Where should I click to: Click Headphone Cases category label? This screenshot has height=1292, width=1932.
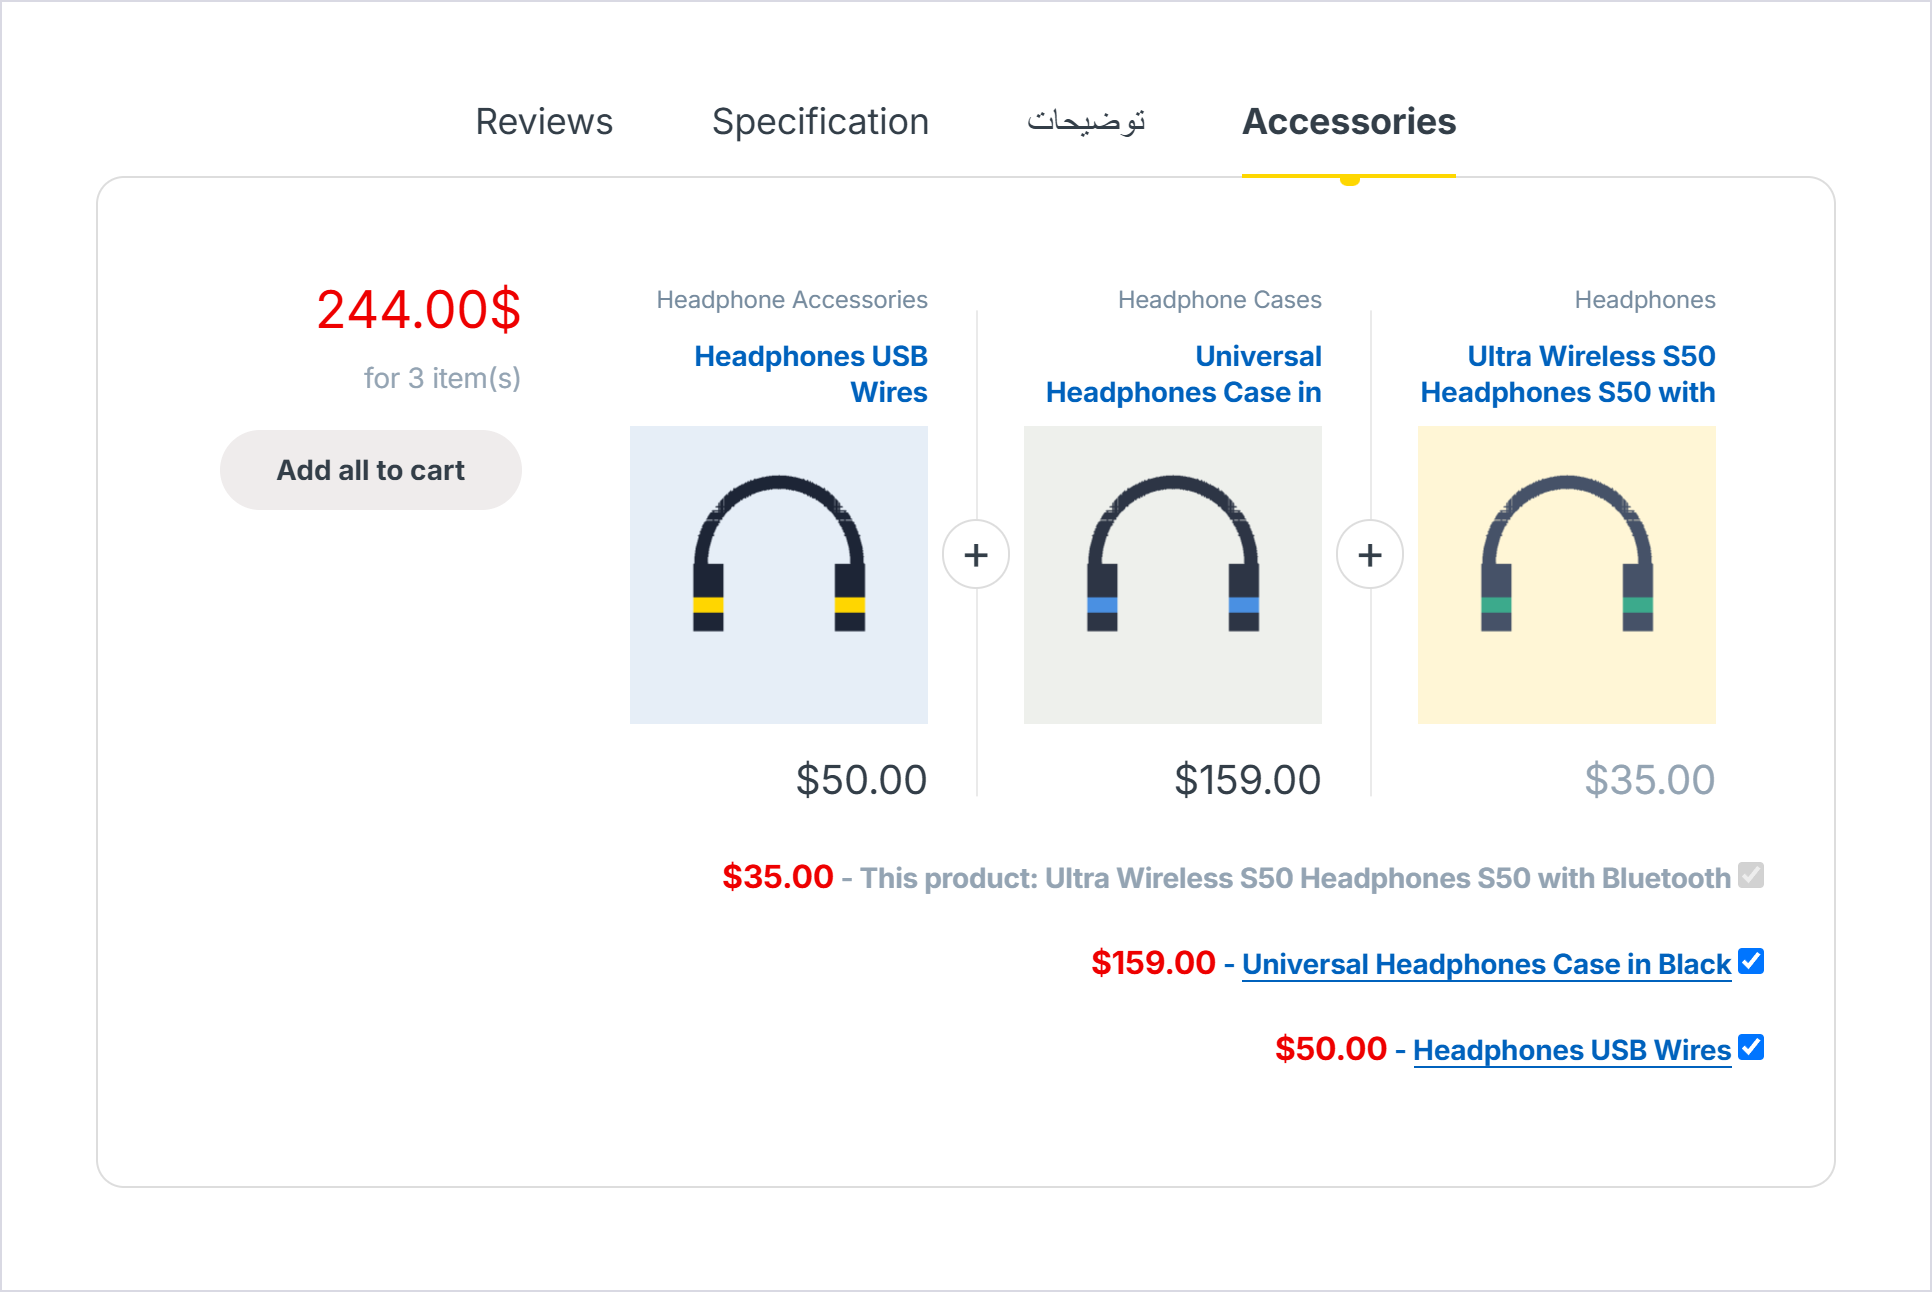pyautogui.click(x=1220, y=300)
